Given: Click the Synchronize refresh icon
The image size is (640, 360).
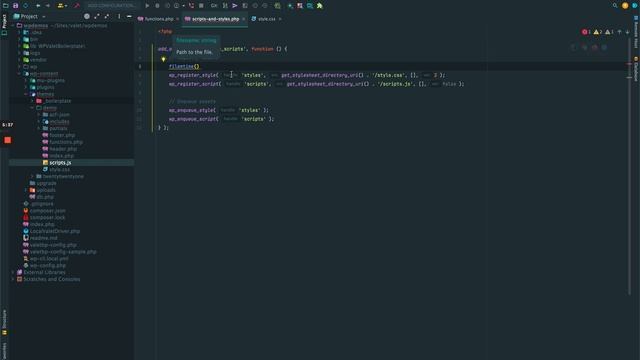Looking at the screenshot, I should point(26,6).
